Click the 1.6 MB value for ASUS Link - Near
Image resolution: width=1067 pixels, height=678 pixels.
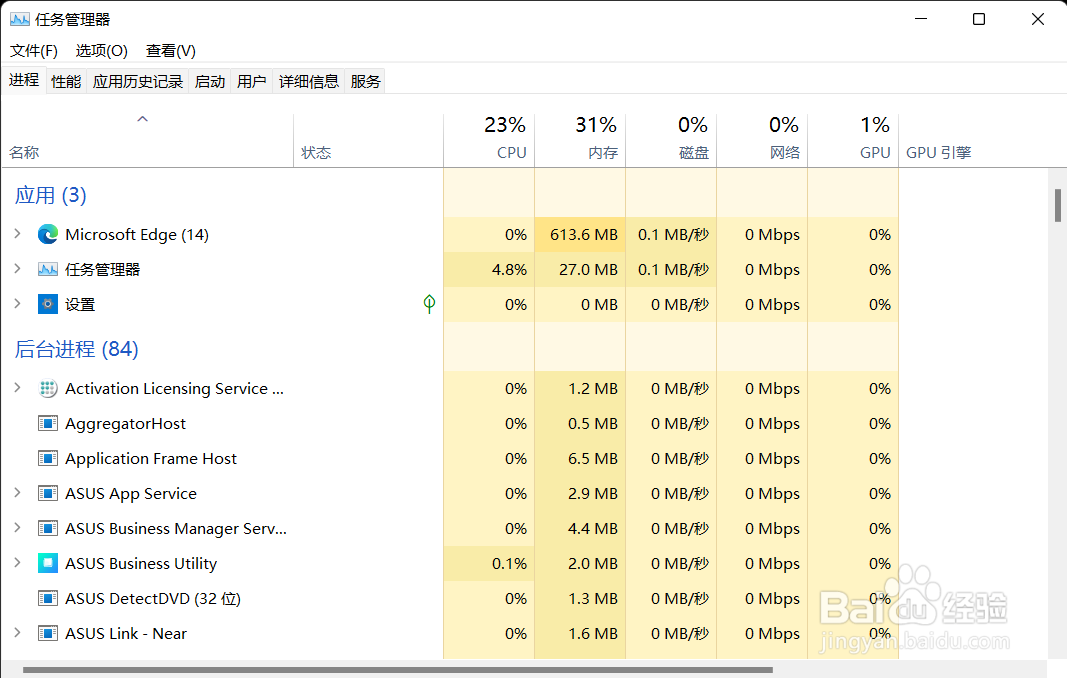click(x=593, y=634)
